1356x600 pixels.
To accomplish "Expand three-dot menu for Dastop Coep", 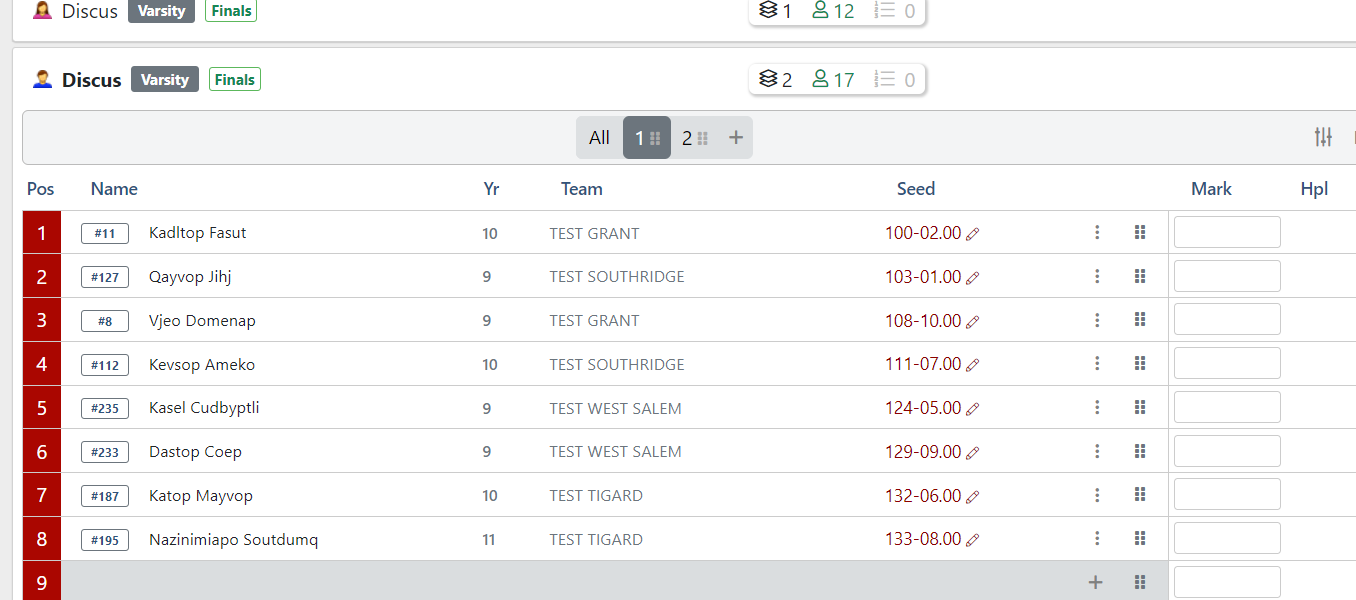I will click(1097, 452).
